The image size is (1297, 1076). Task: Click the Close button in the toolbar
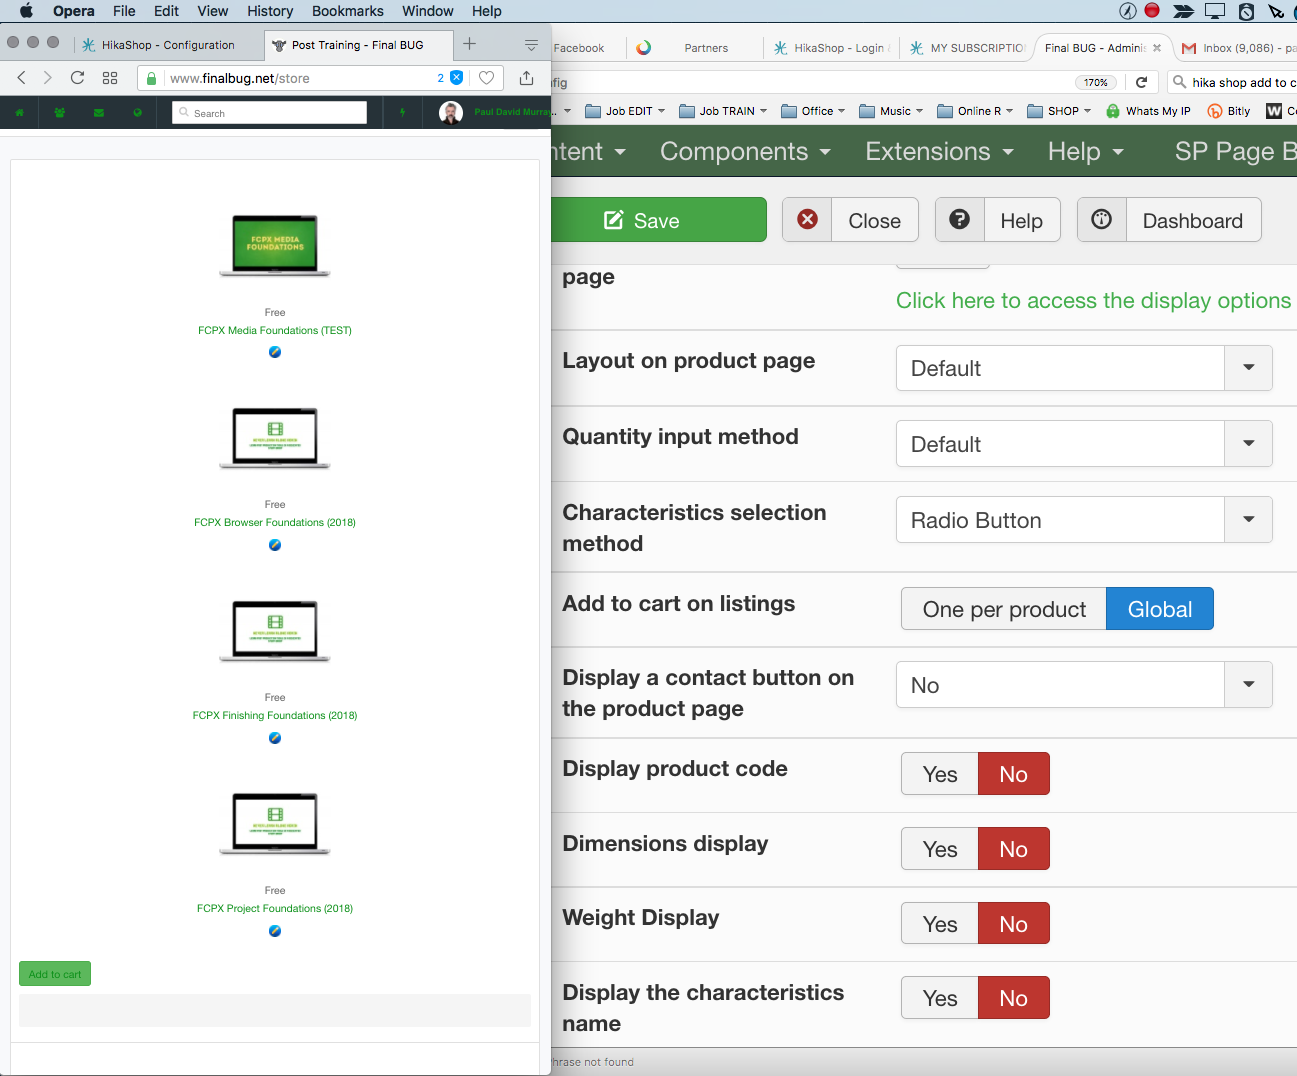point(850,220)
